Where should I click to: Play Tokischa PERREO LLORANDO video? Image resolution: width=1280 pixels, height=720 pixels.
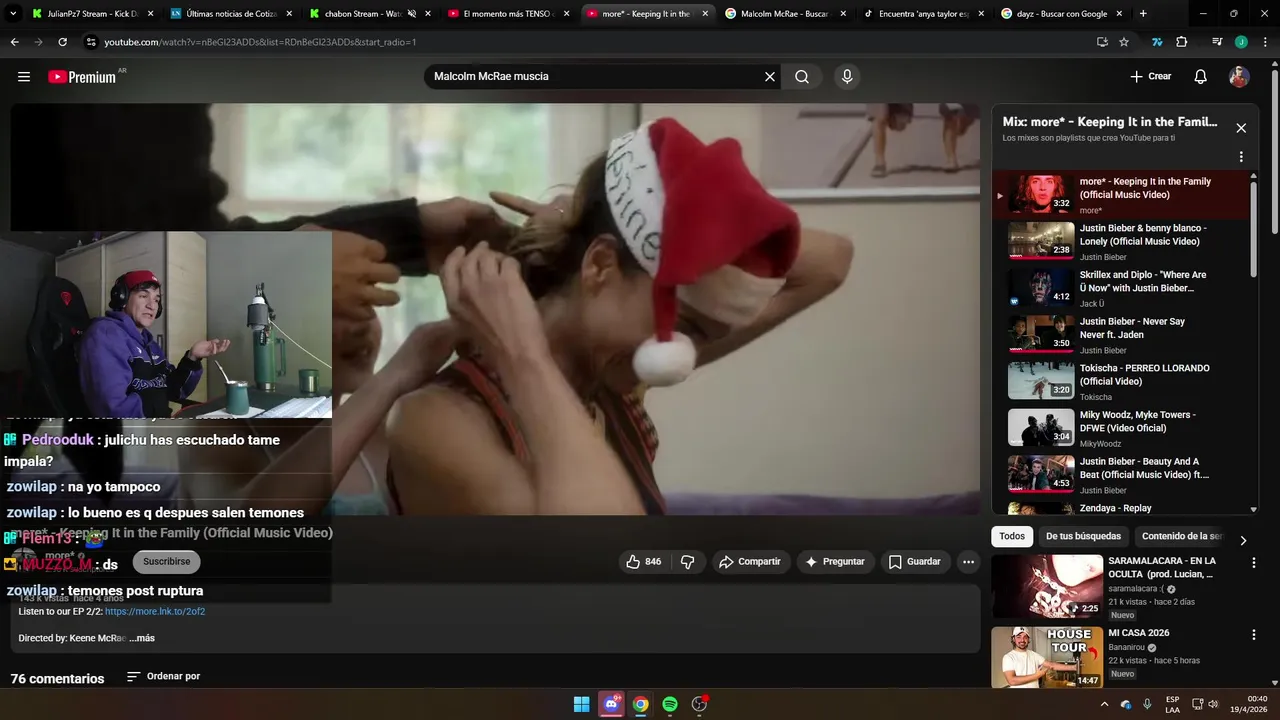(1124, 382)
